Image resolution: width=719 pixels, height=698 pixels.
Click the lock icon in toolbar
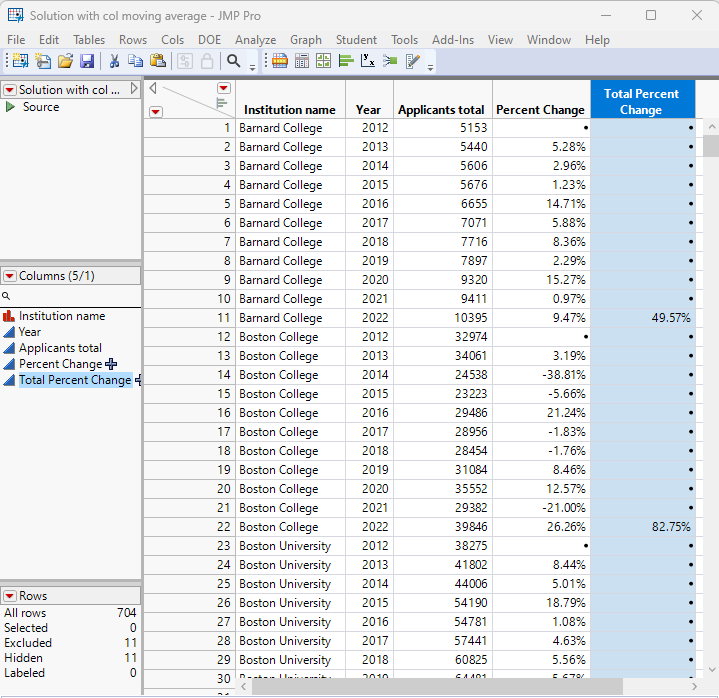(x=207, y=61)
